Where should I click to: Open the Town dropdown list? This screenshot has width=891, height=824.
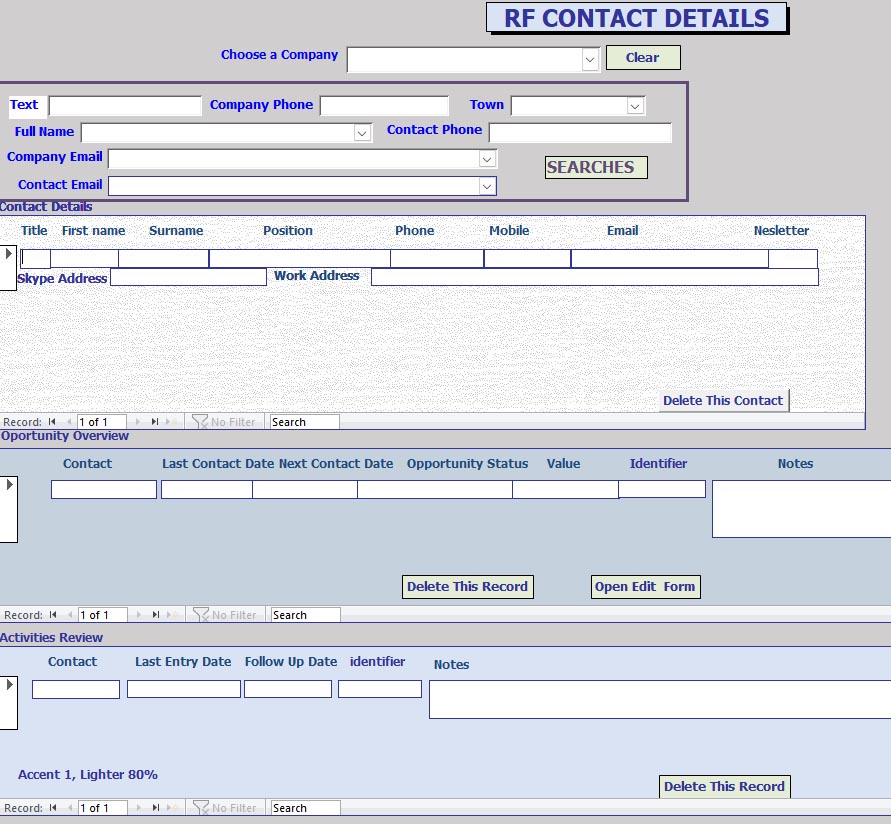tap(635, 106)
